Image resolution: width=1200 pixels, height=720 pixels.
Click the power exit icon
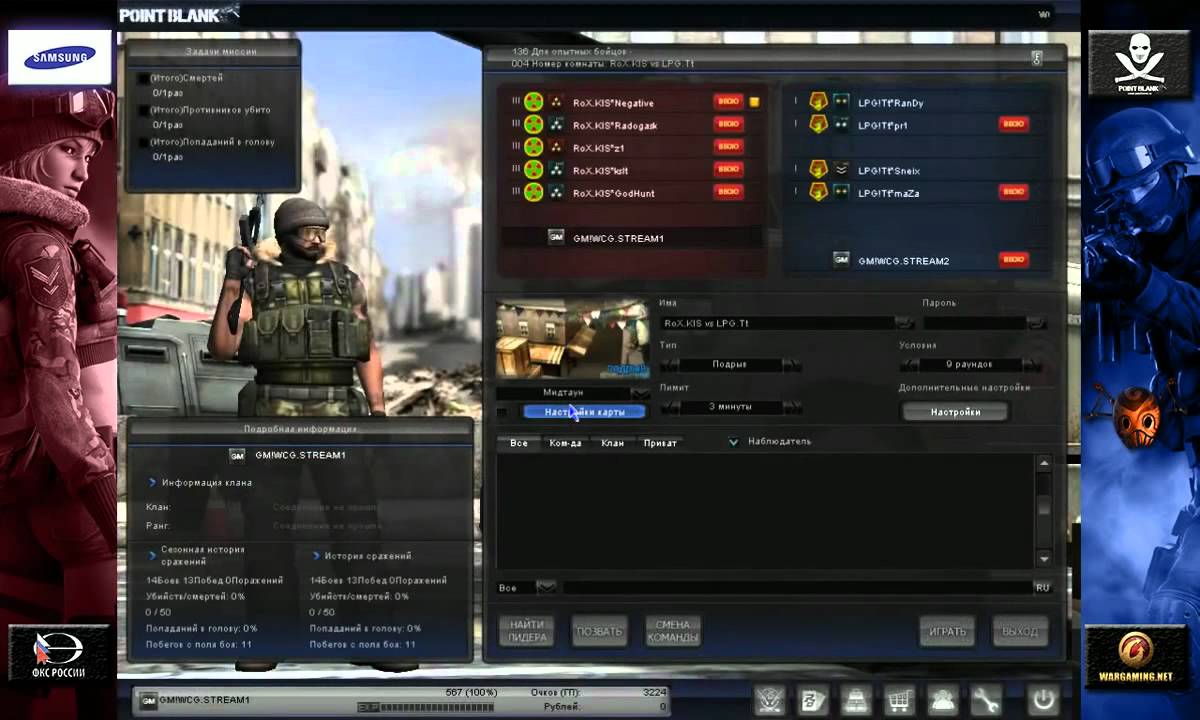1042,698
